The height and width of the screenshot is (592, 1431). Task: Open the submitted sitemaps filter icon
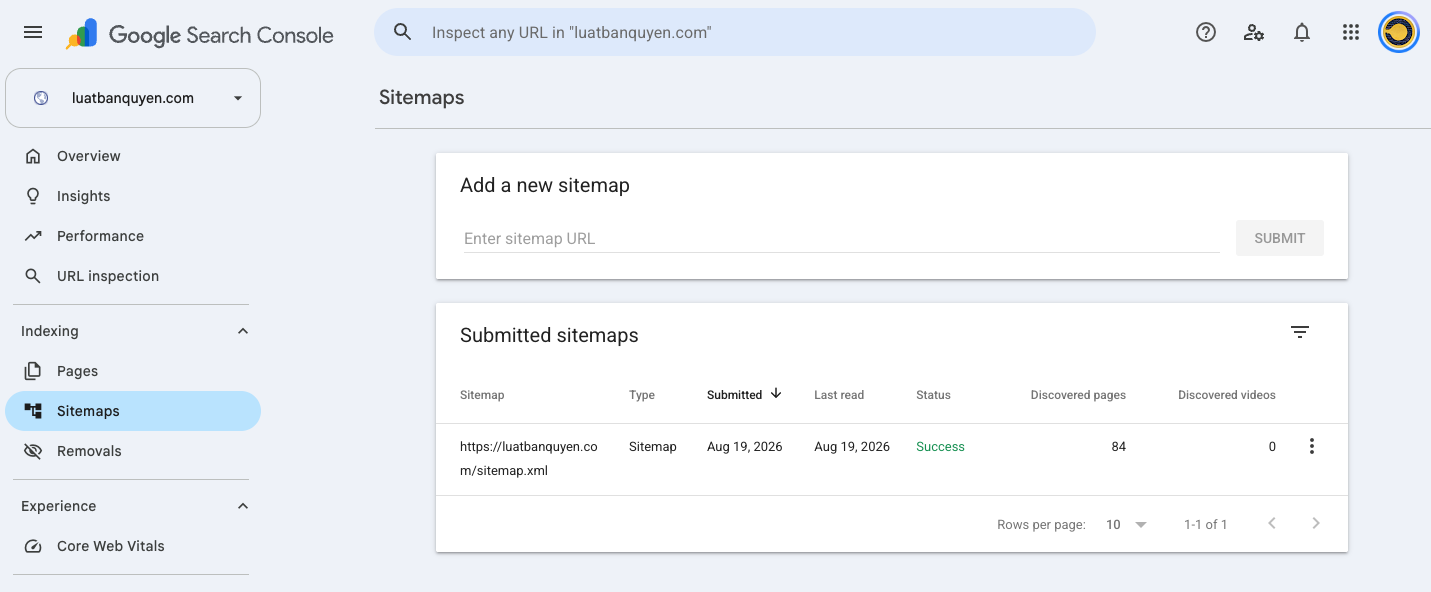coord(1300,332)
